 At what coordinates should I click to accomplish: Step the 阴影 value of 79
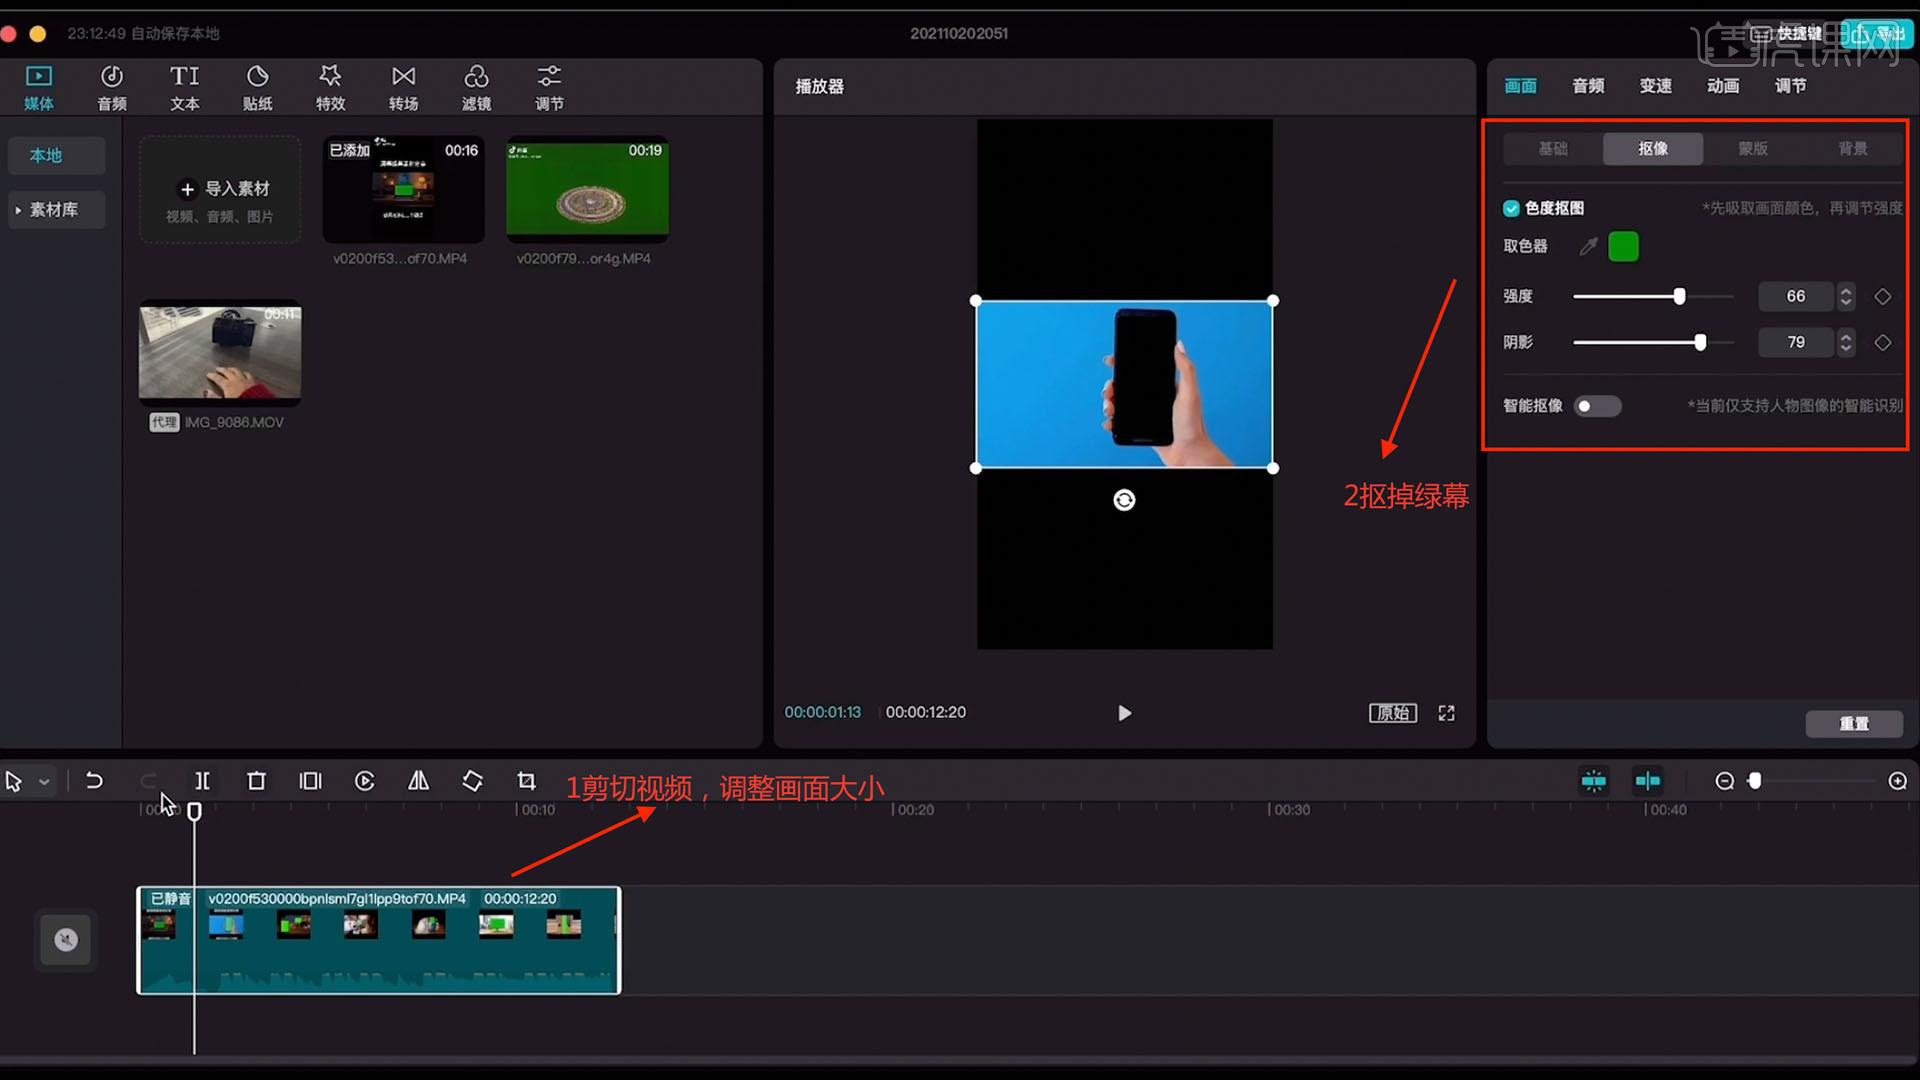click(1846, 342)
